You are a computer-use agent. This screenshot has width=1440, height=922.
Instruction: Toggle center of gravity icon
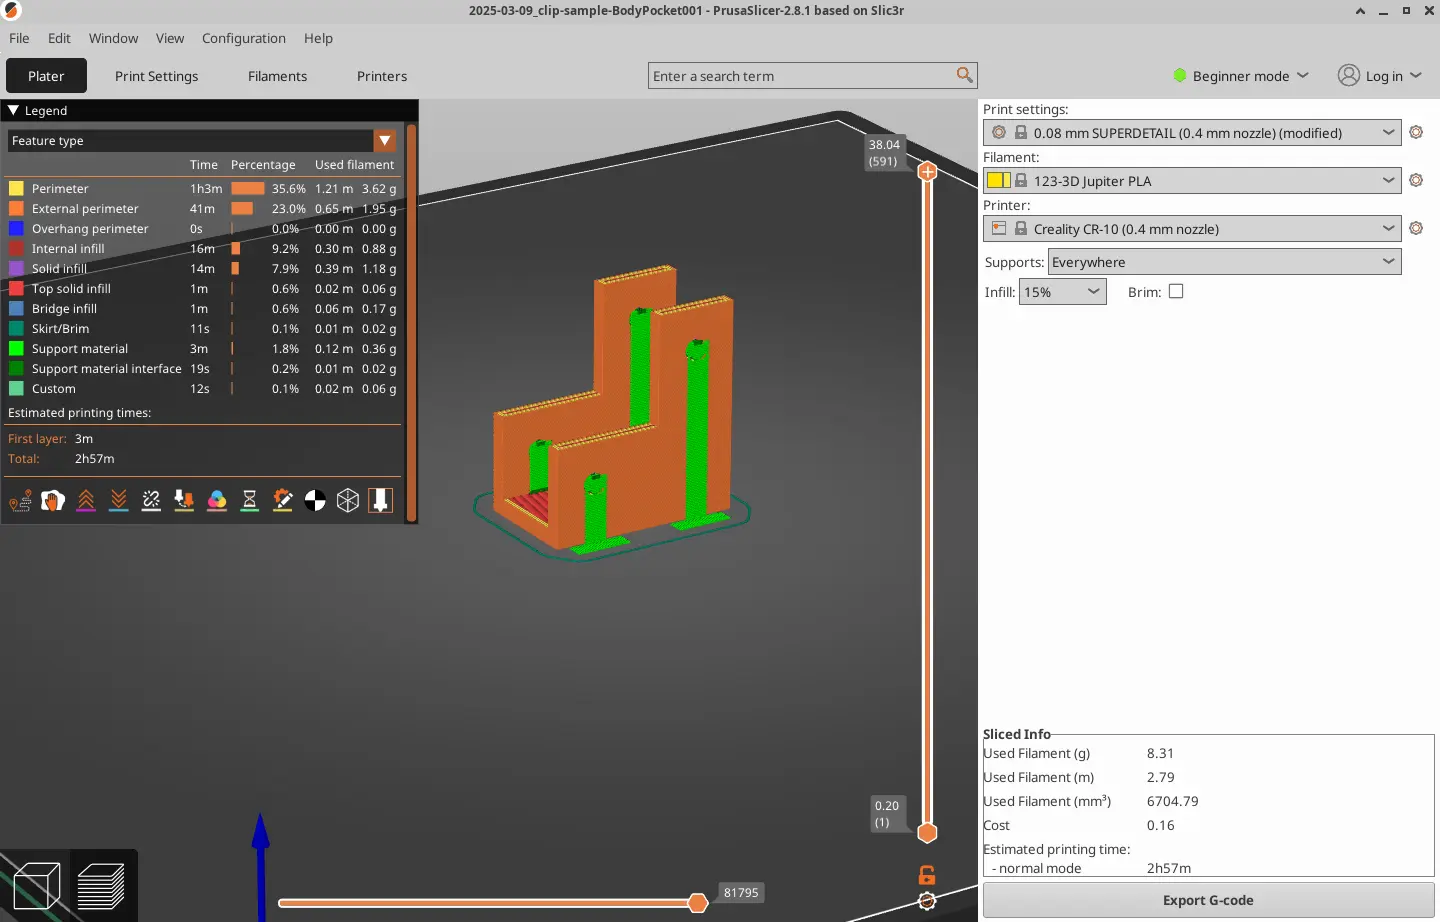315,501
